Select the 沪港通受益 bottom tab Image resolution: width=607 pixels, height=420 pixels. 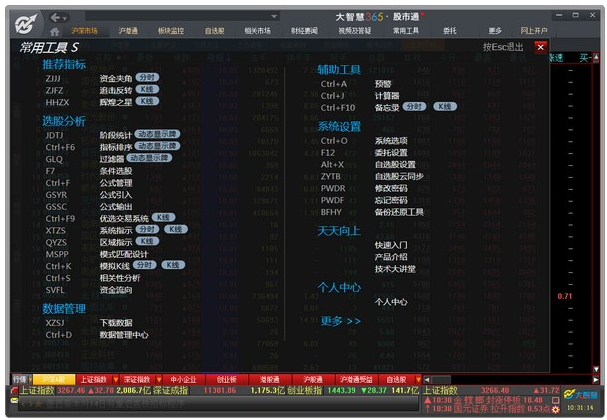click(356, 379)
